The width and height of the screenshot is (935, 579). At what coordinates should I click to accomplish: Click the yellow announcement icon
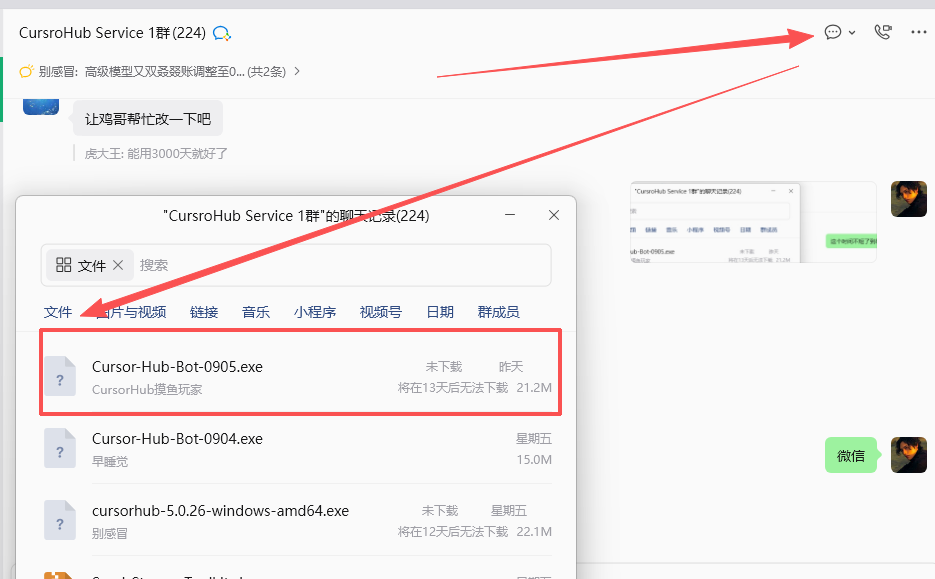[x=26, y=72]
